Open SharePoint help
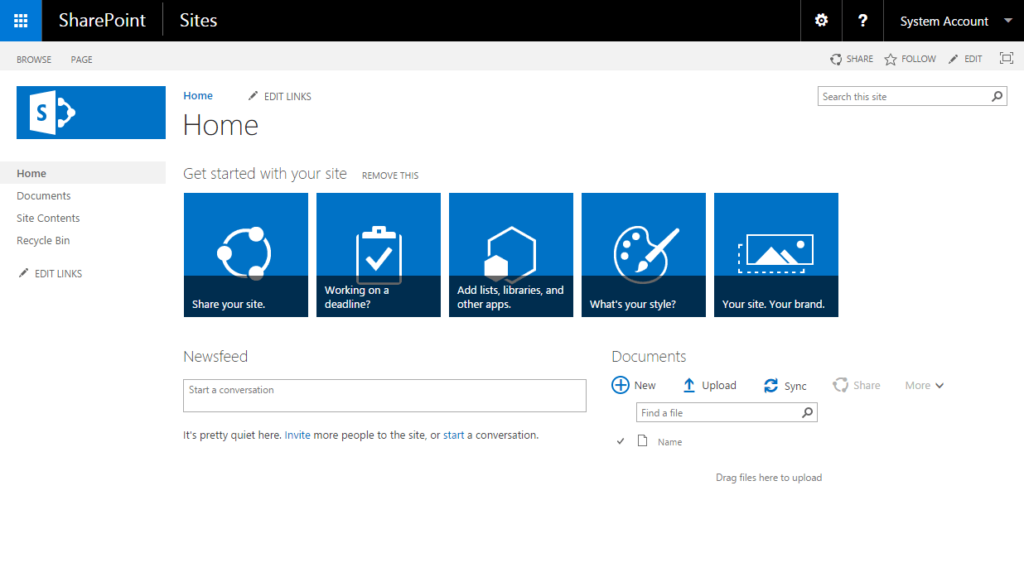The width and height of the screenshot is (1024, 577). tap(862, 20)
